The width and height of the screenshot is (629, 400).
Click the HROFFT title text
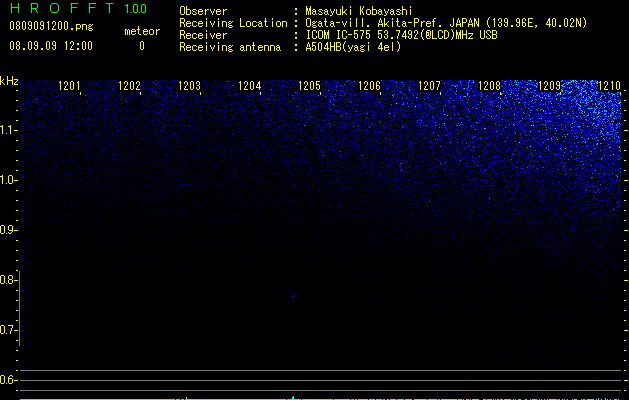pos(62,8)
